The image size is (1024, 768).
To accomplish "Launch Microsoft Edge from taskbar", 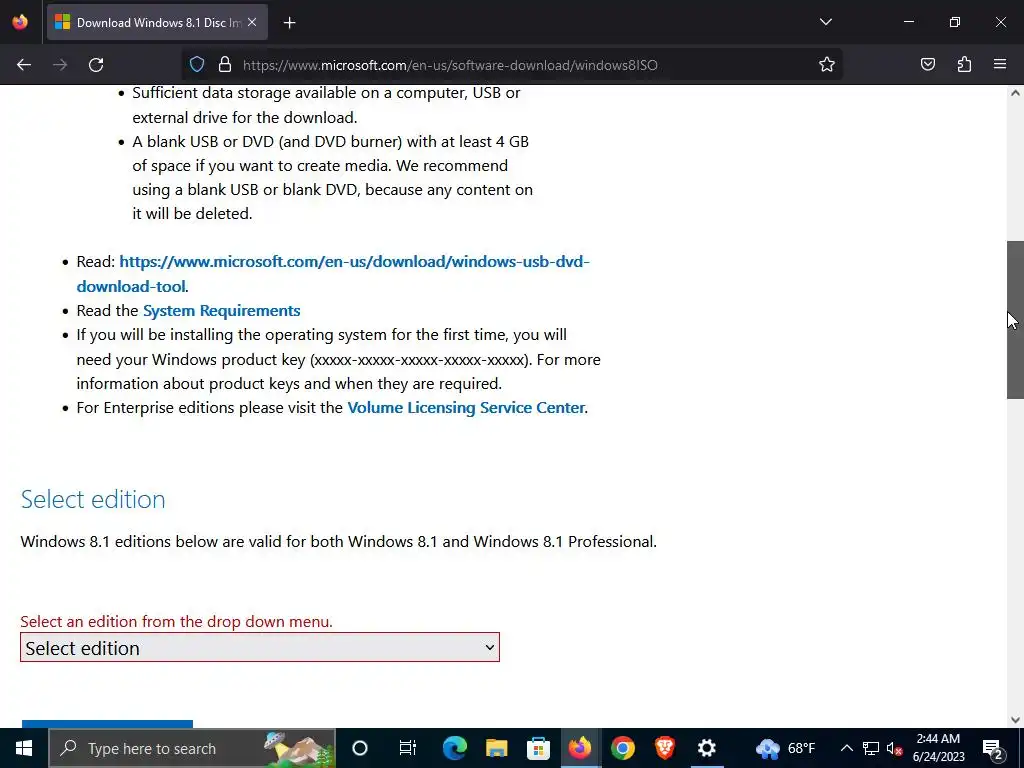I will [455, 748].
